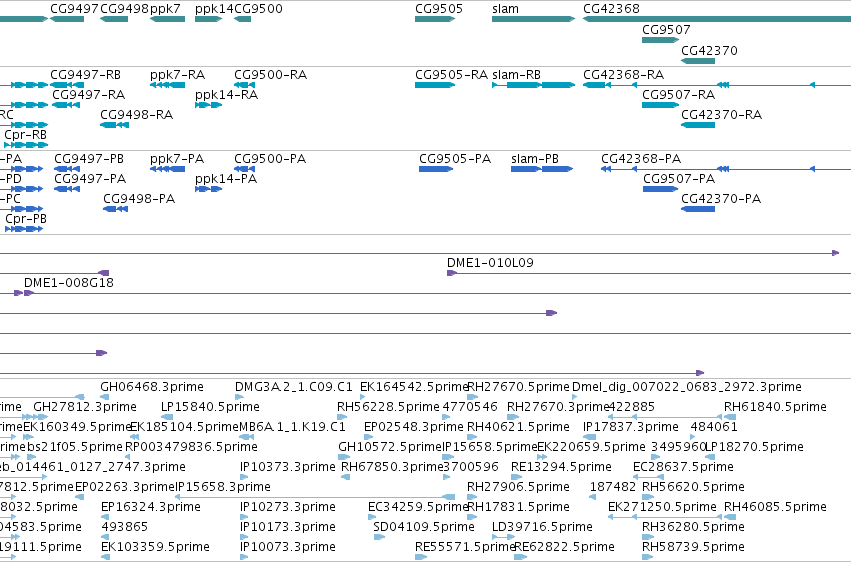Select the EP02548.3prime label
The image size is (851, 562).
click(x=414, y=427)
